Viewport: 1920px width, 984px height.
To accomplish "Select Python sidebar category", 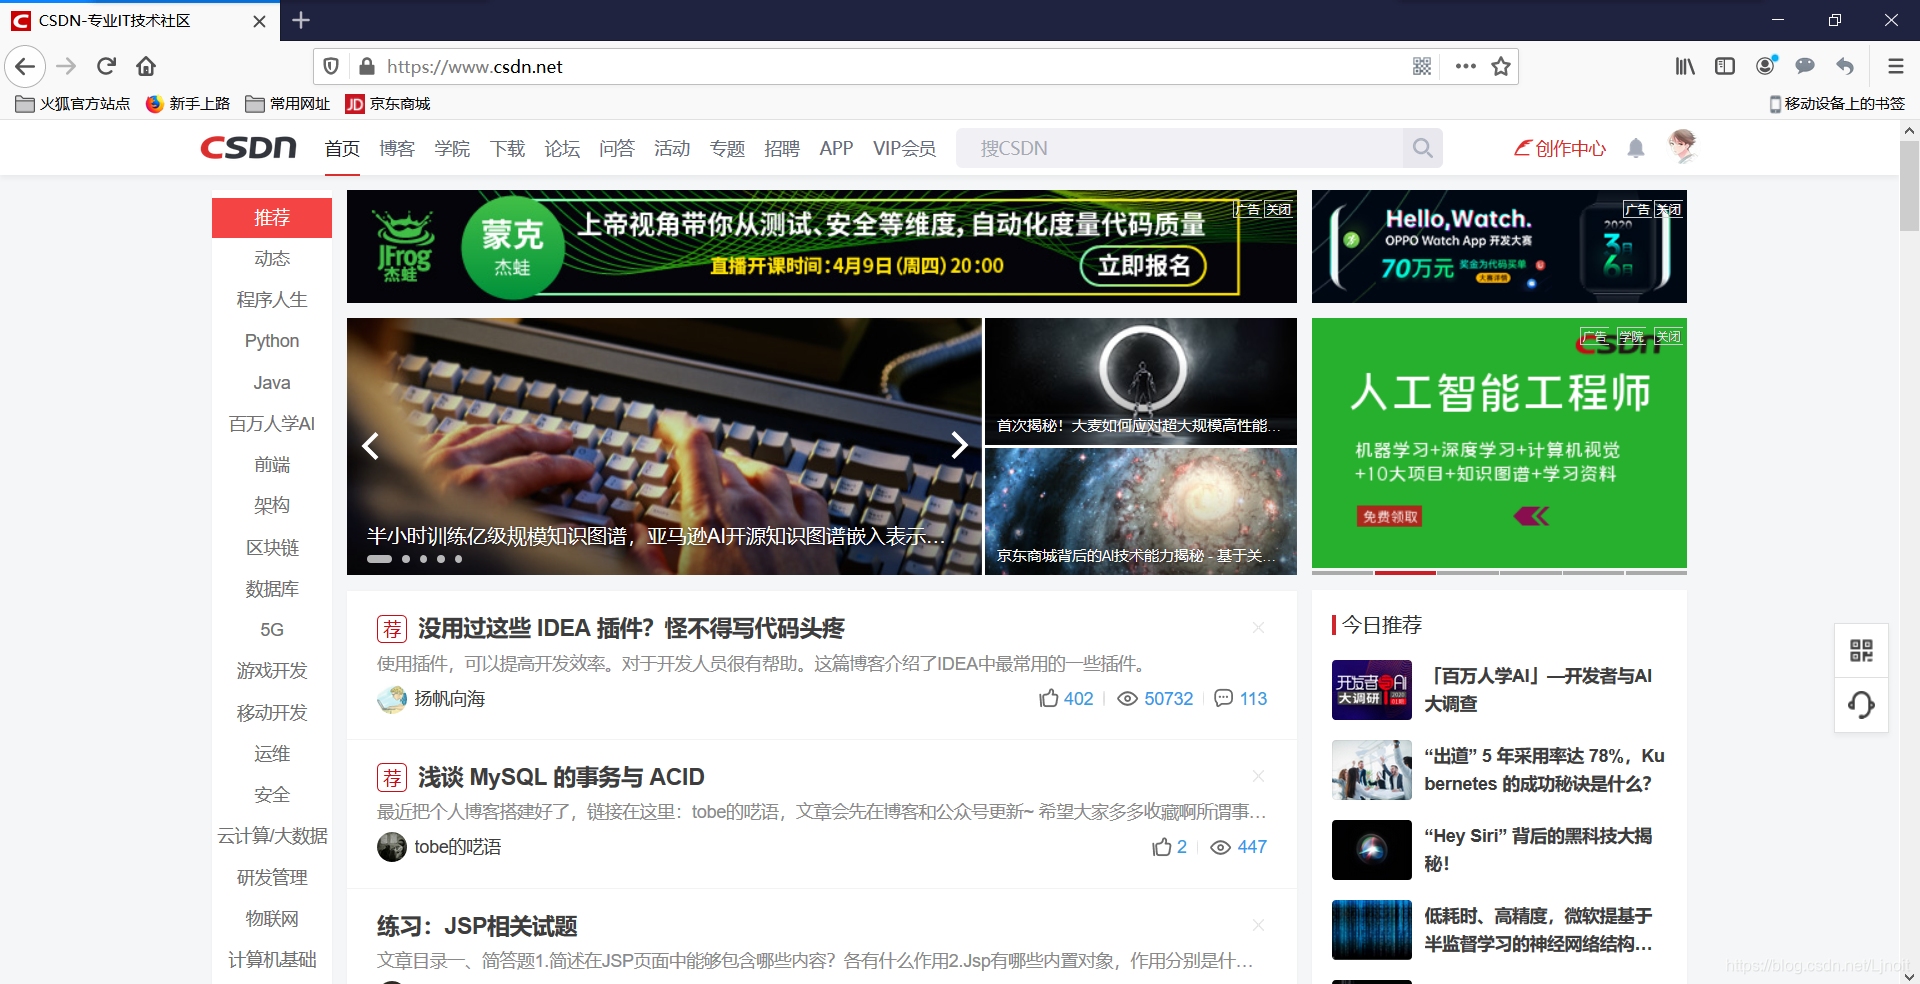I will 272,341.
